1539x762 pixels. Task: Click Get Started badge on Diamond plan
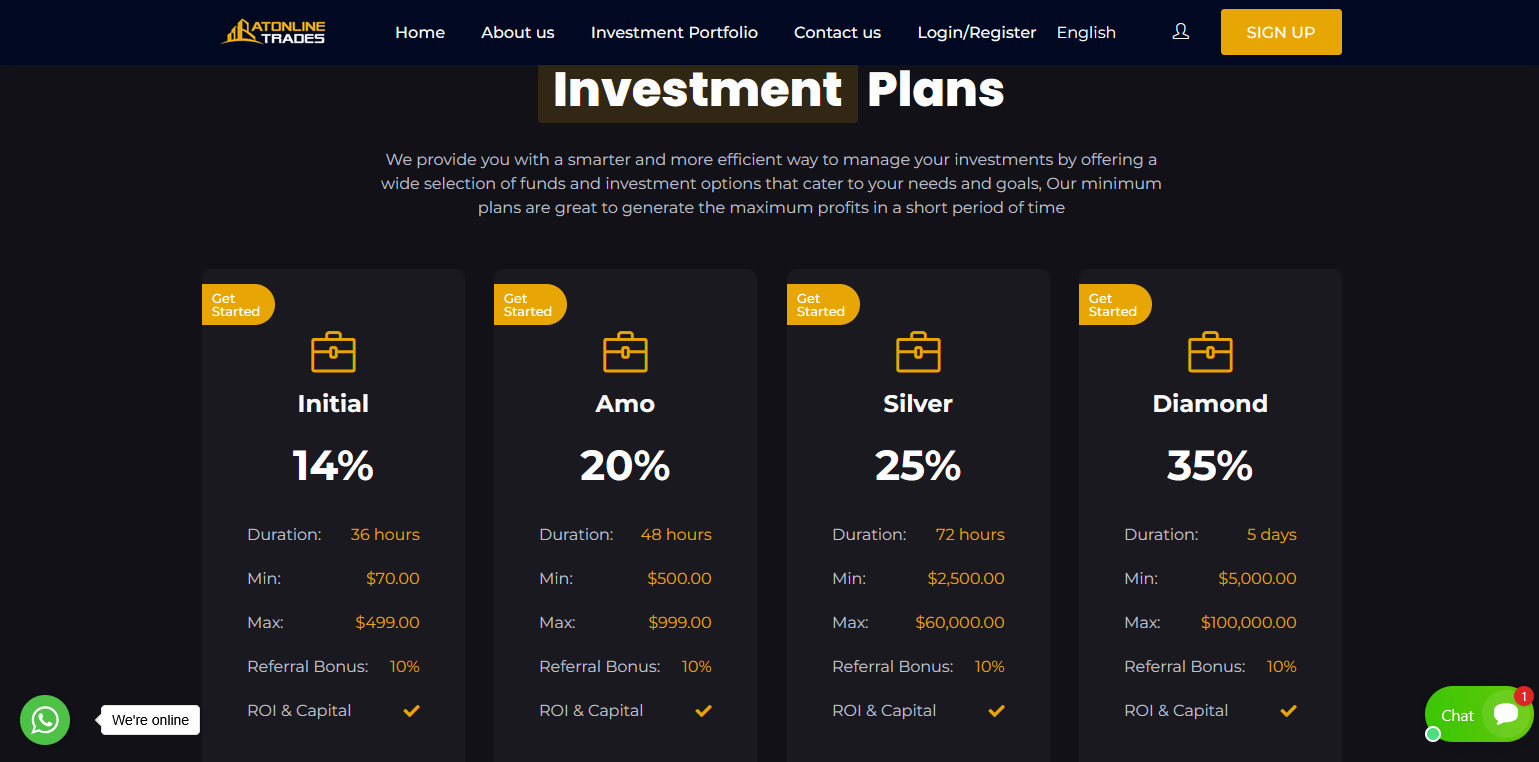tap(1115, 305)
